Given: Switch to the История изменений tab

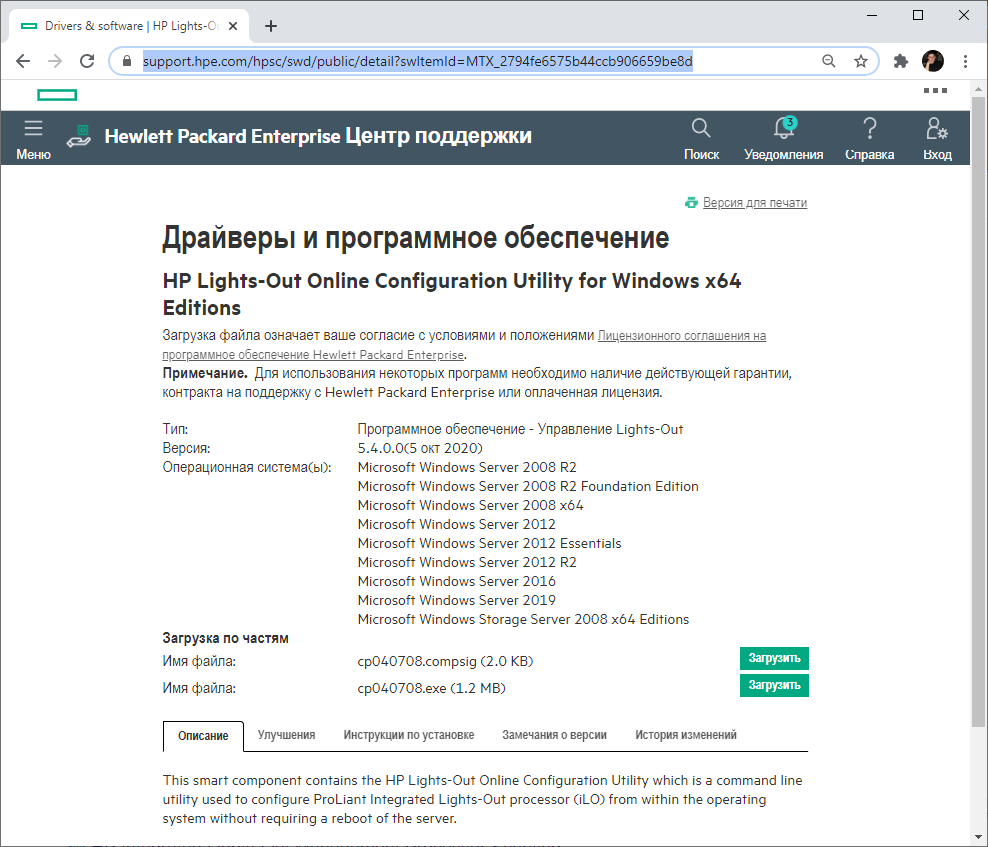Looking at the screenshot, I should tap(686, 735).
